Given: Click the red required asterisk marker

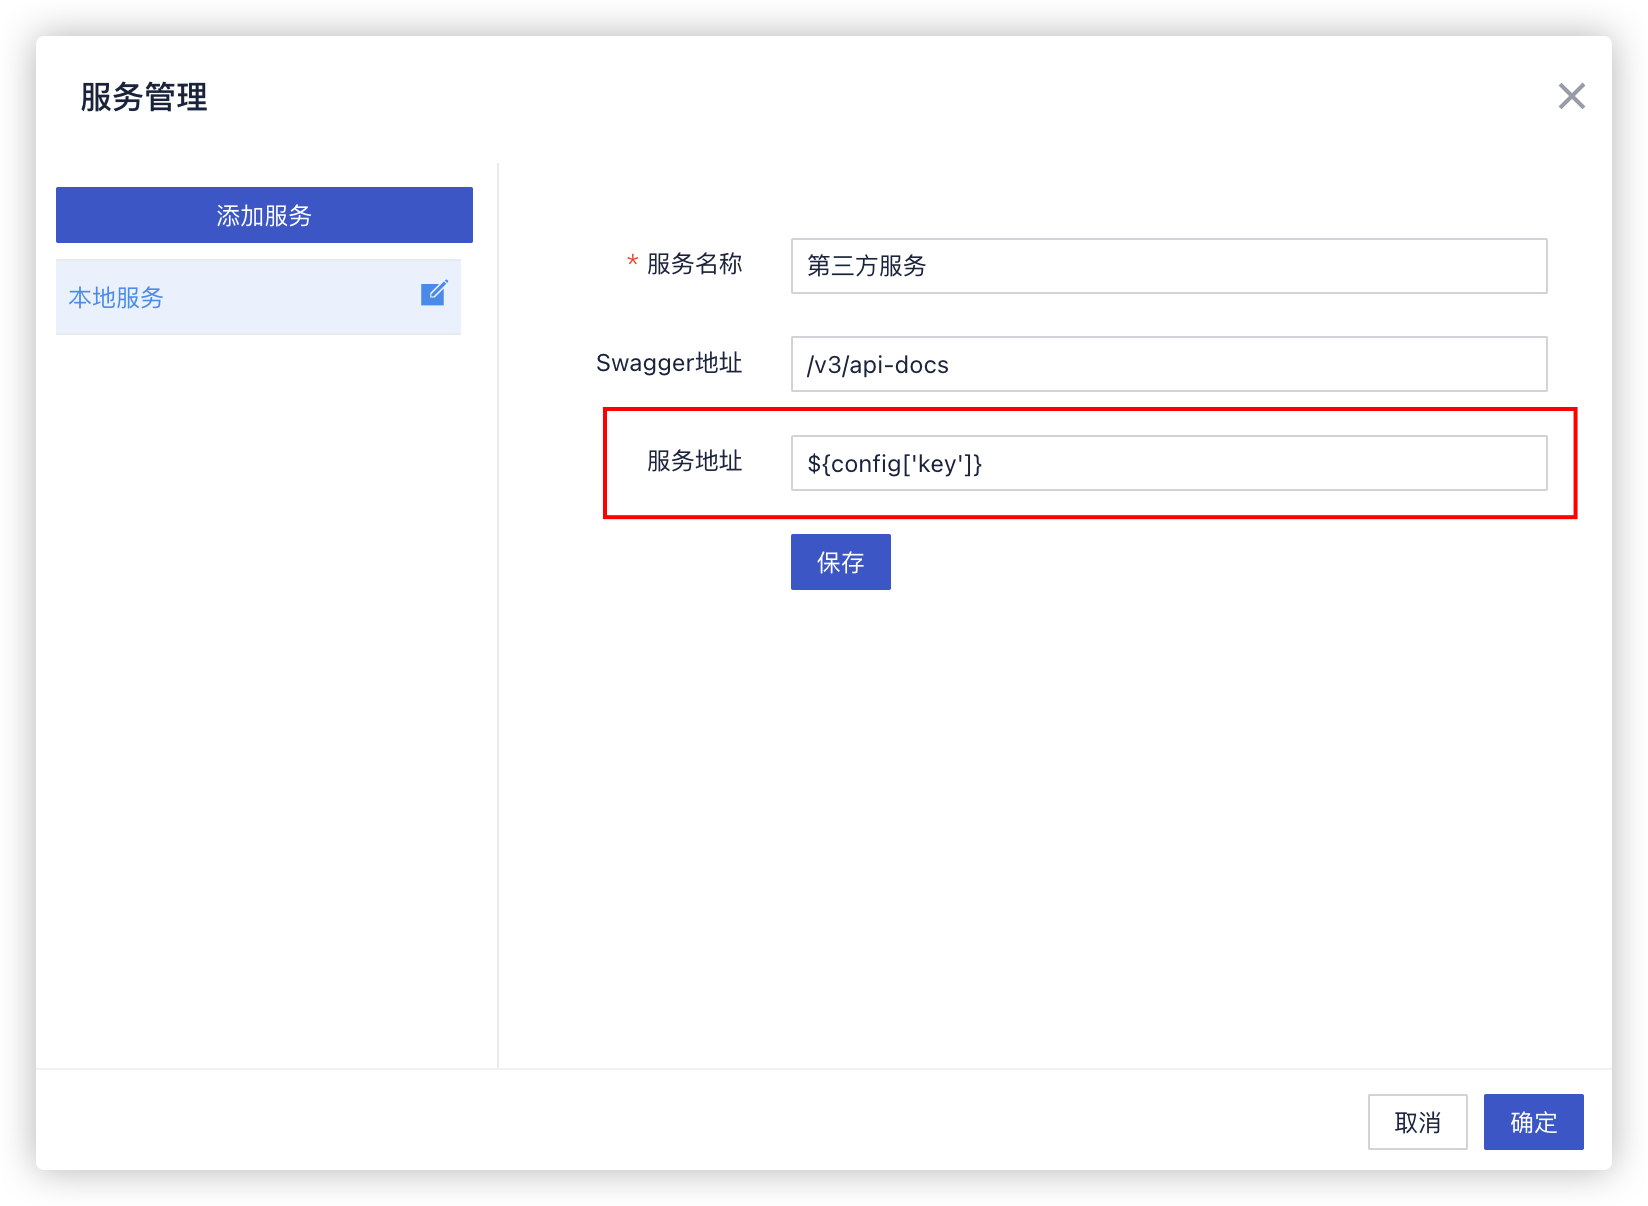Looking at the screenshot, I should [632, 263].
